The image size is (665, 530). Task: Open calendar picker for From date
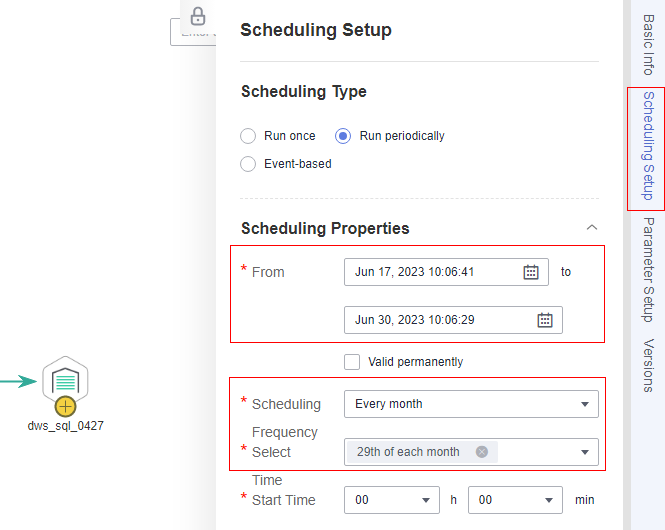pos(531,272)
